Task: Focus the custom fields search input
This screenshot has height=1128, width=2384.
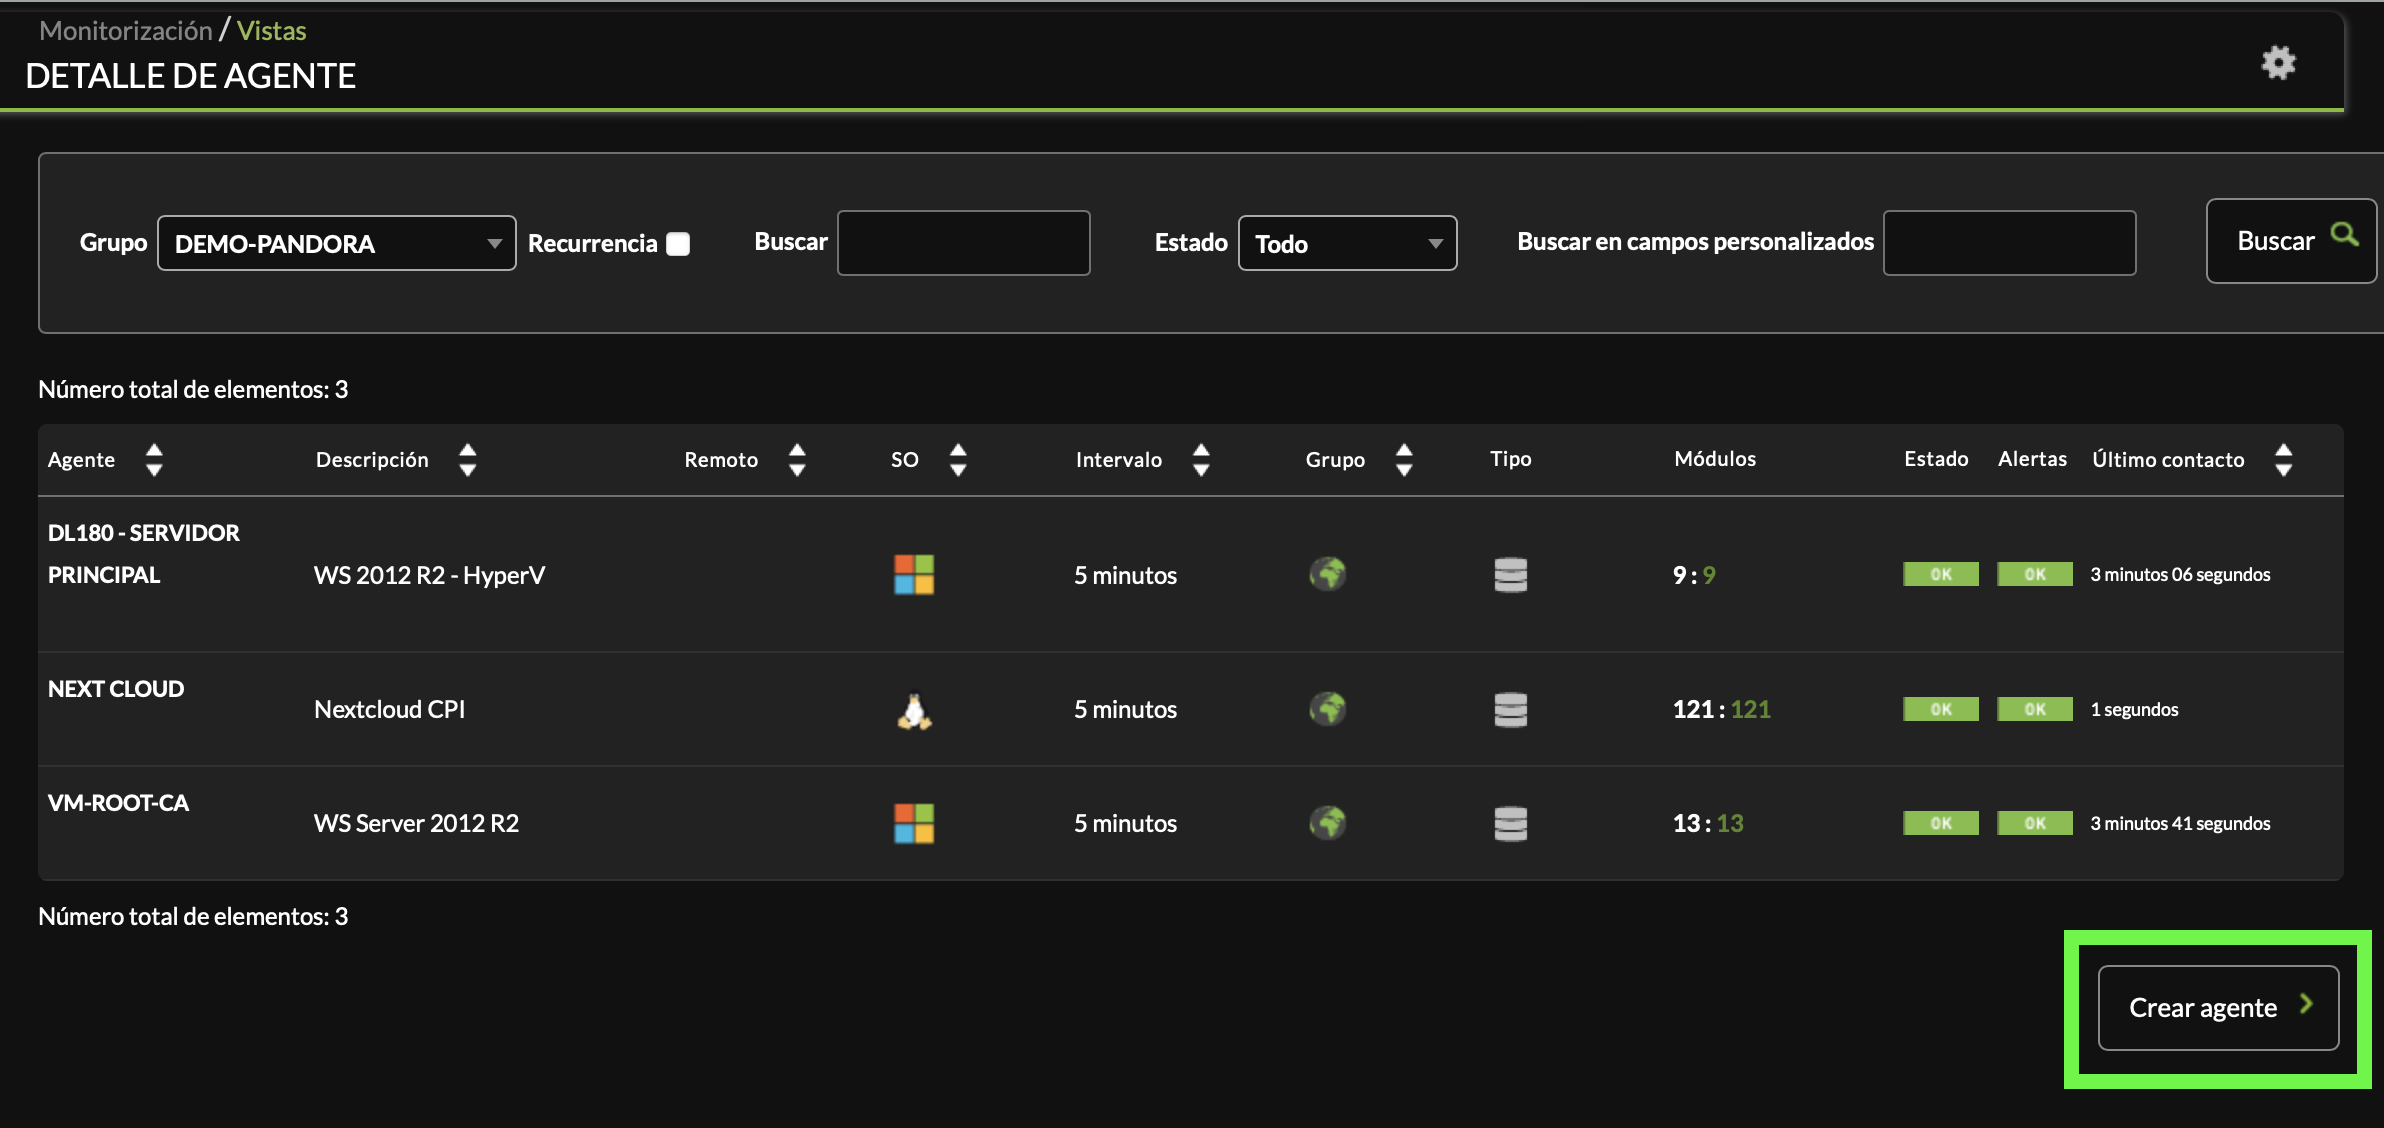Action: click(2010, 243)
